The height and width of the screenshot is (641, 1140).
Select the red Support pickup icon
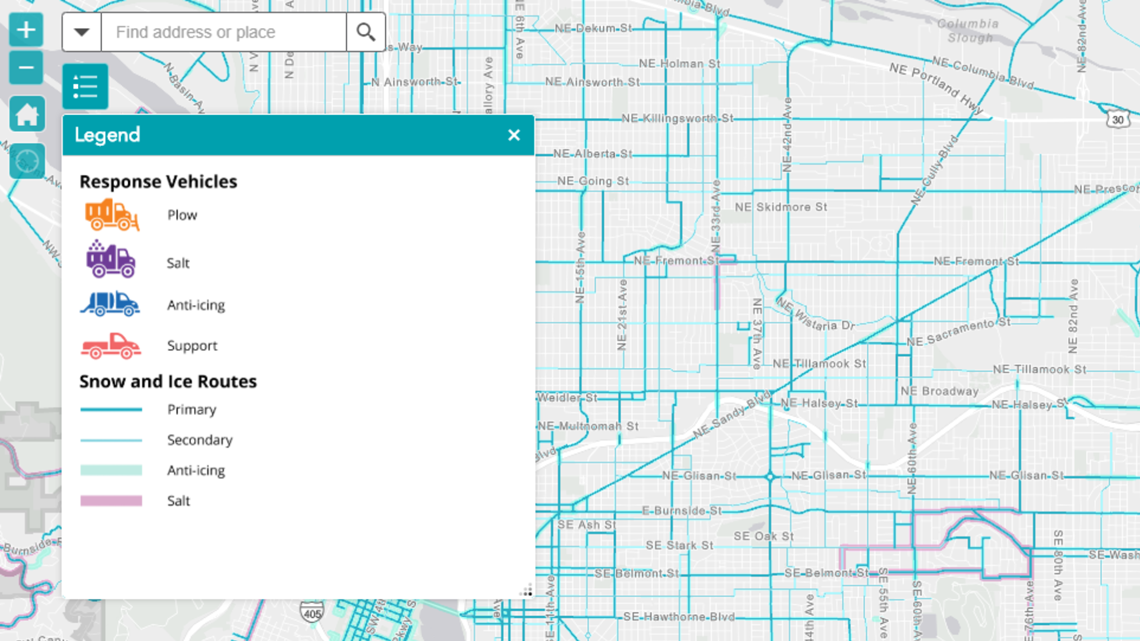point(111,346)
